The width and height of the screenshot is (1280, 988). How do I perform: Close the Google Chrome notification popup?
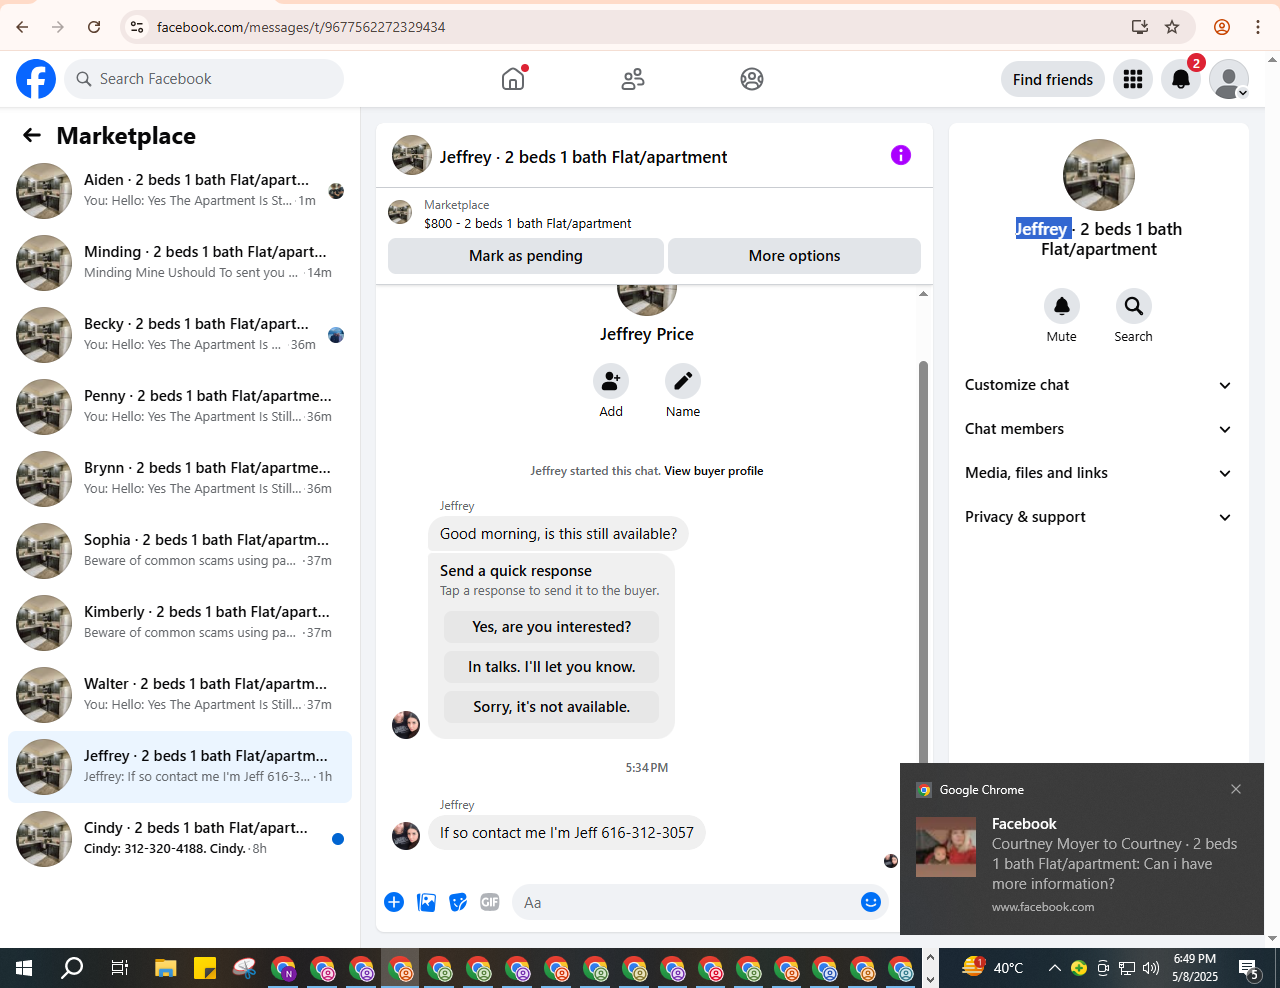[1236, 789]
